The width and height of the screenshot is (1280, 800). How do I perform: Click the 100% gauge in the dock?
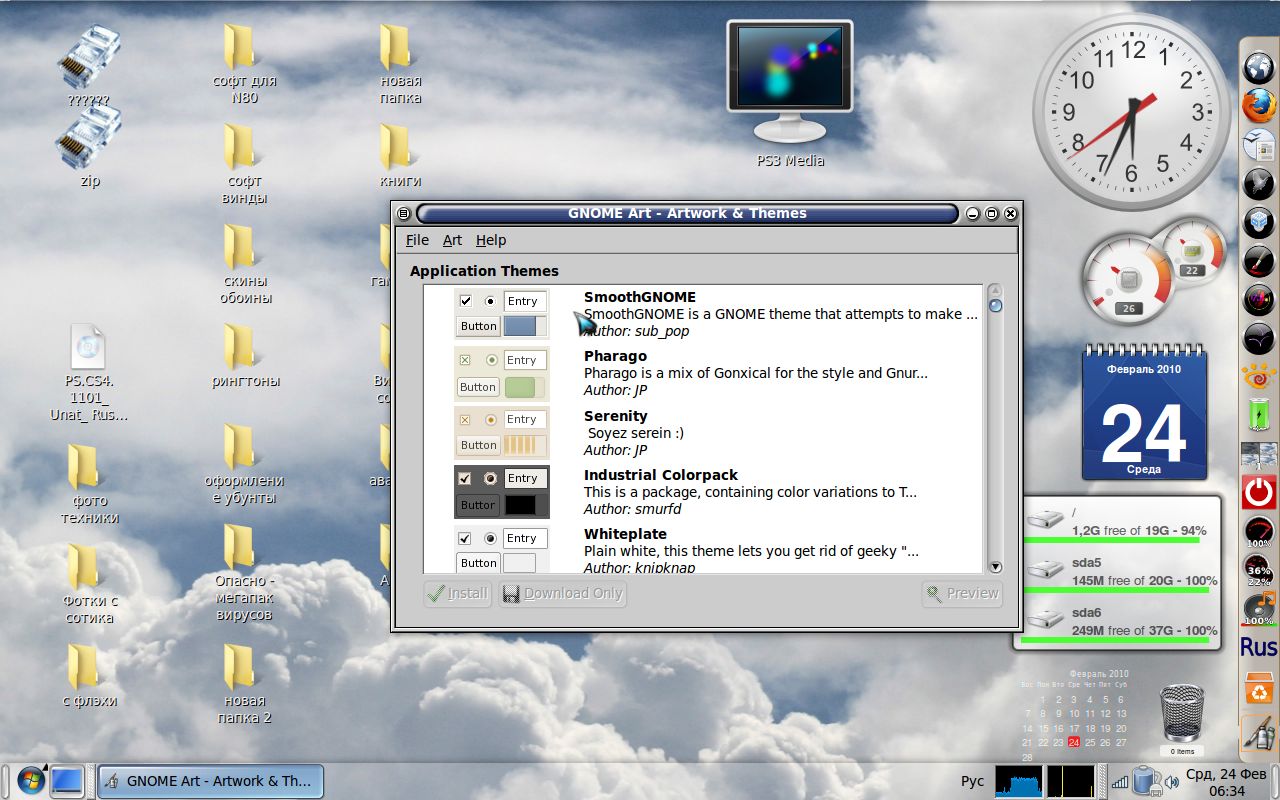coord(1258,531)
